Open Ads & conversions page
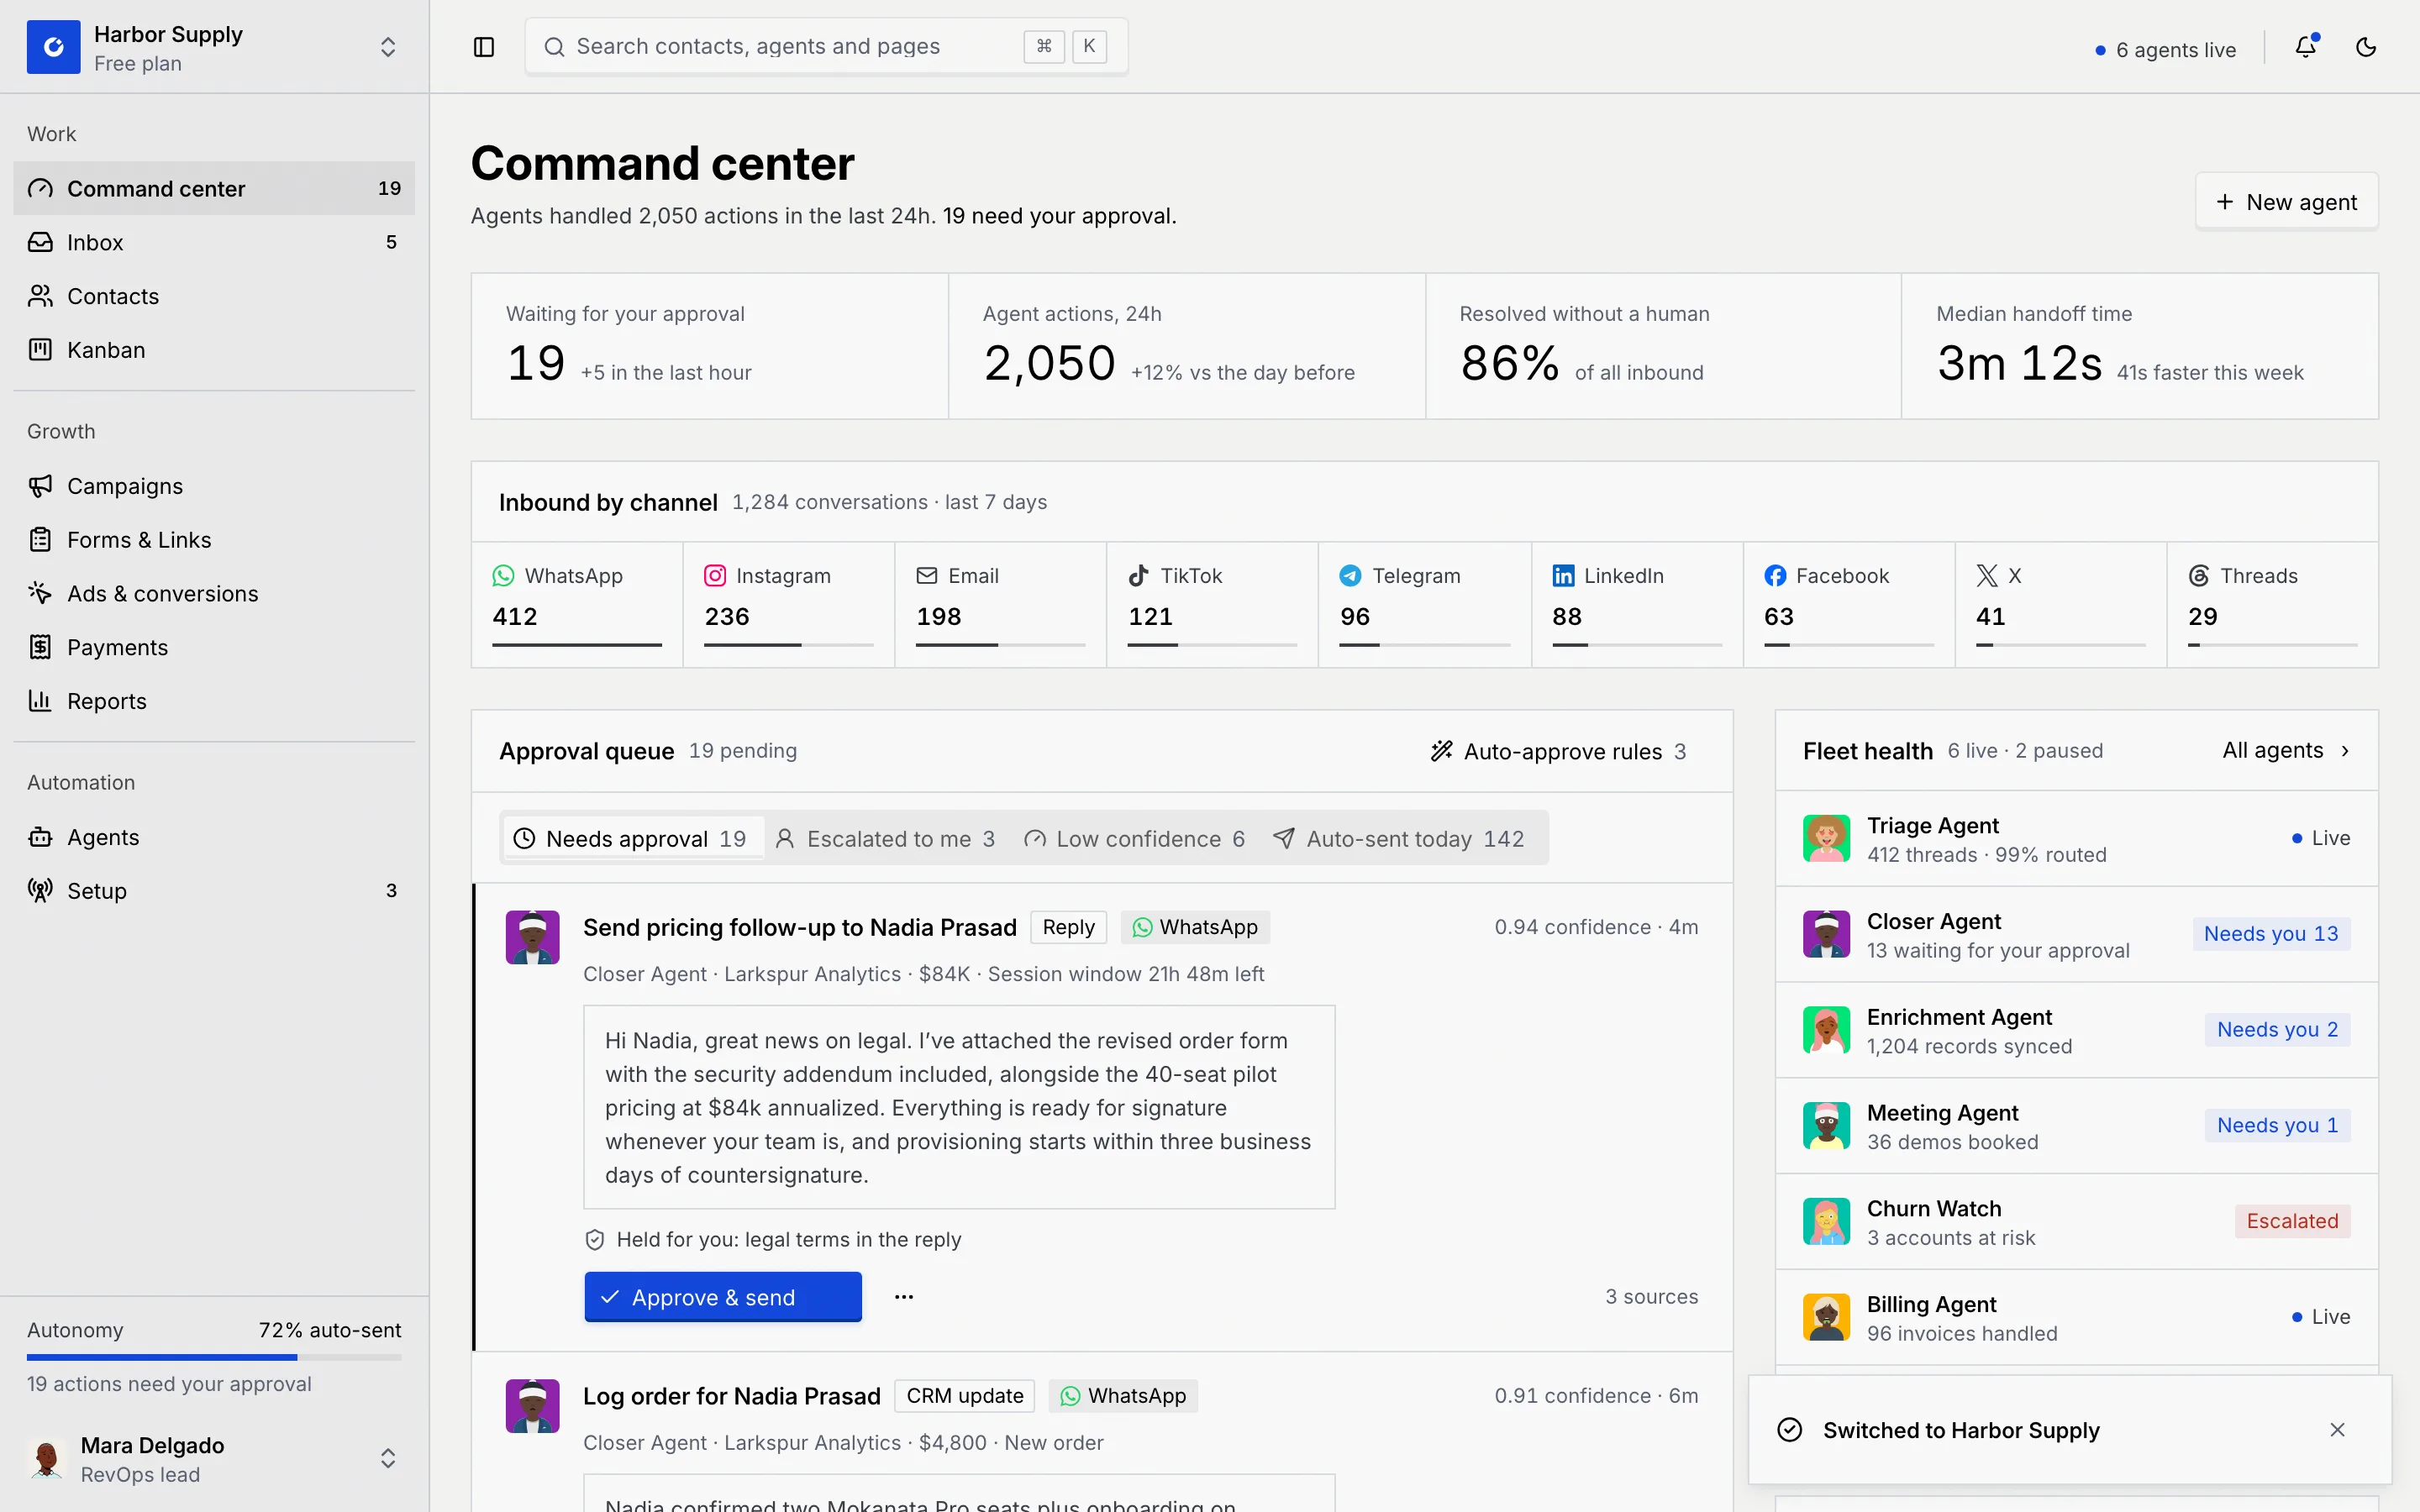This screenshot has width=2420, height=1512. pos(214,594)
